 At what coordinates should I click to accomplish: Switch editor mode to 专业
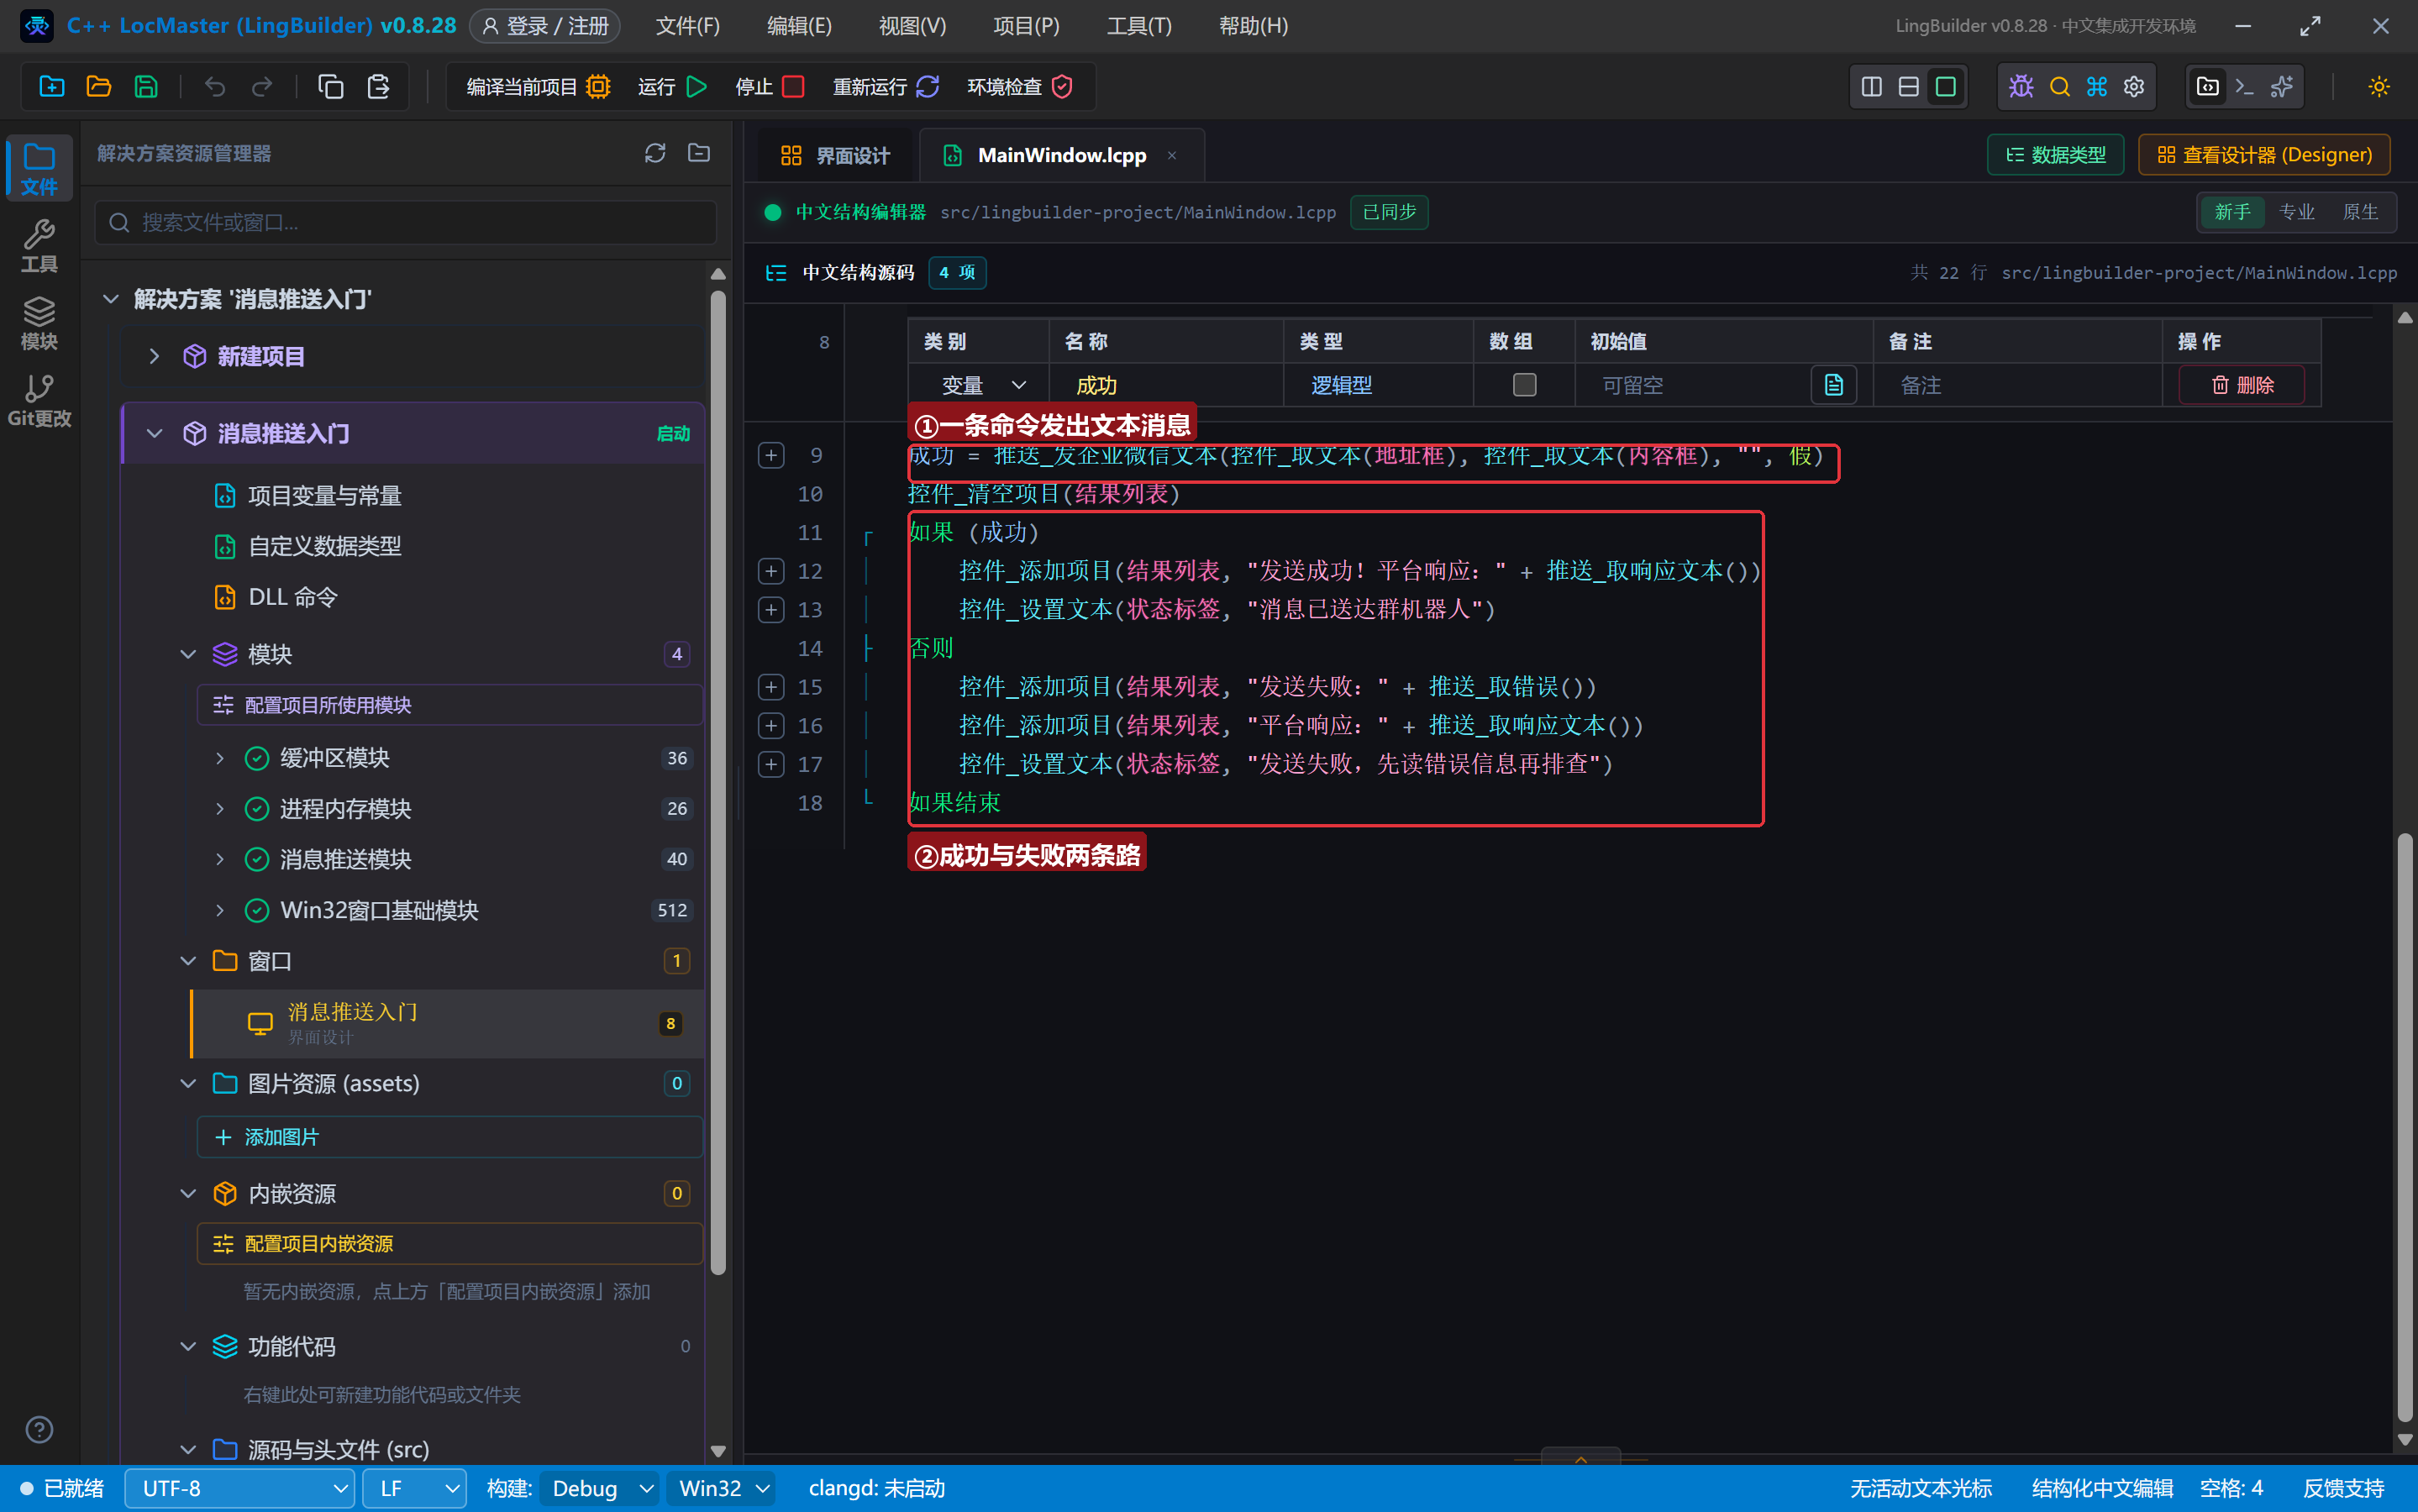coord(2296,212)
